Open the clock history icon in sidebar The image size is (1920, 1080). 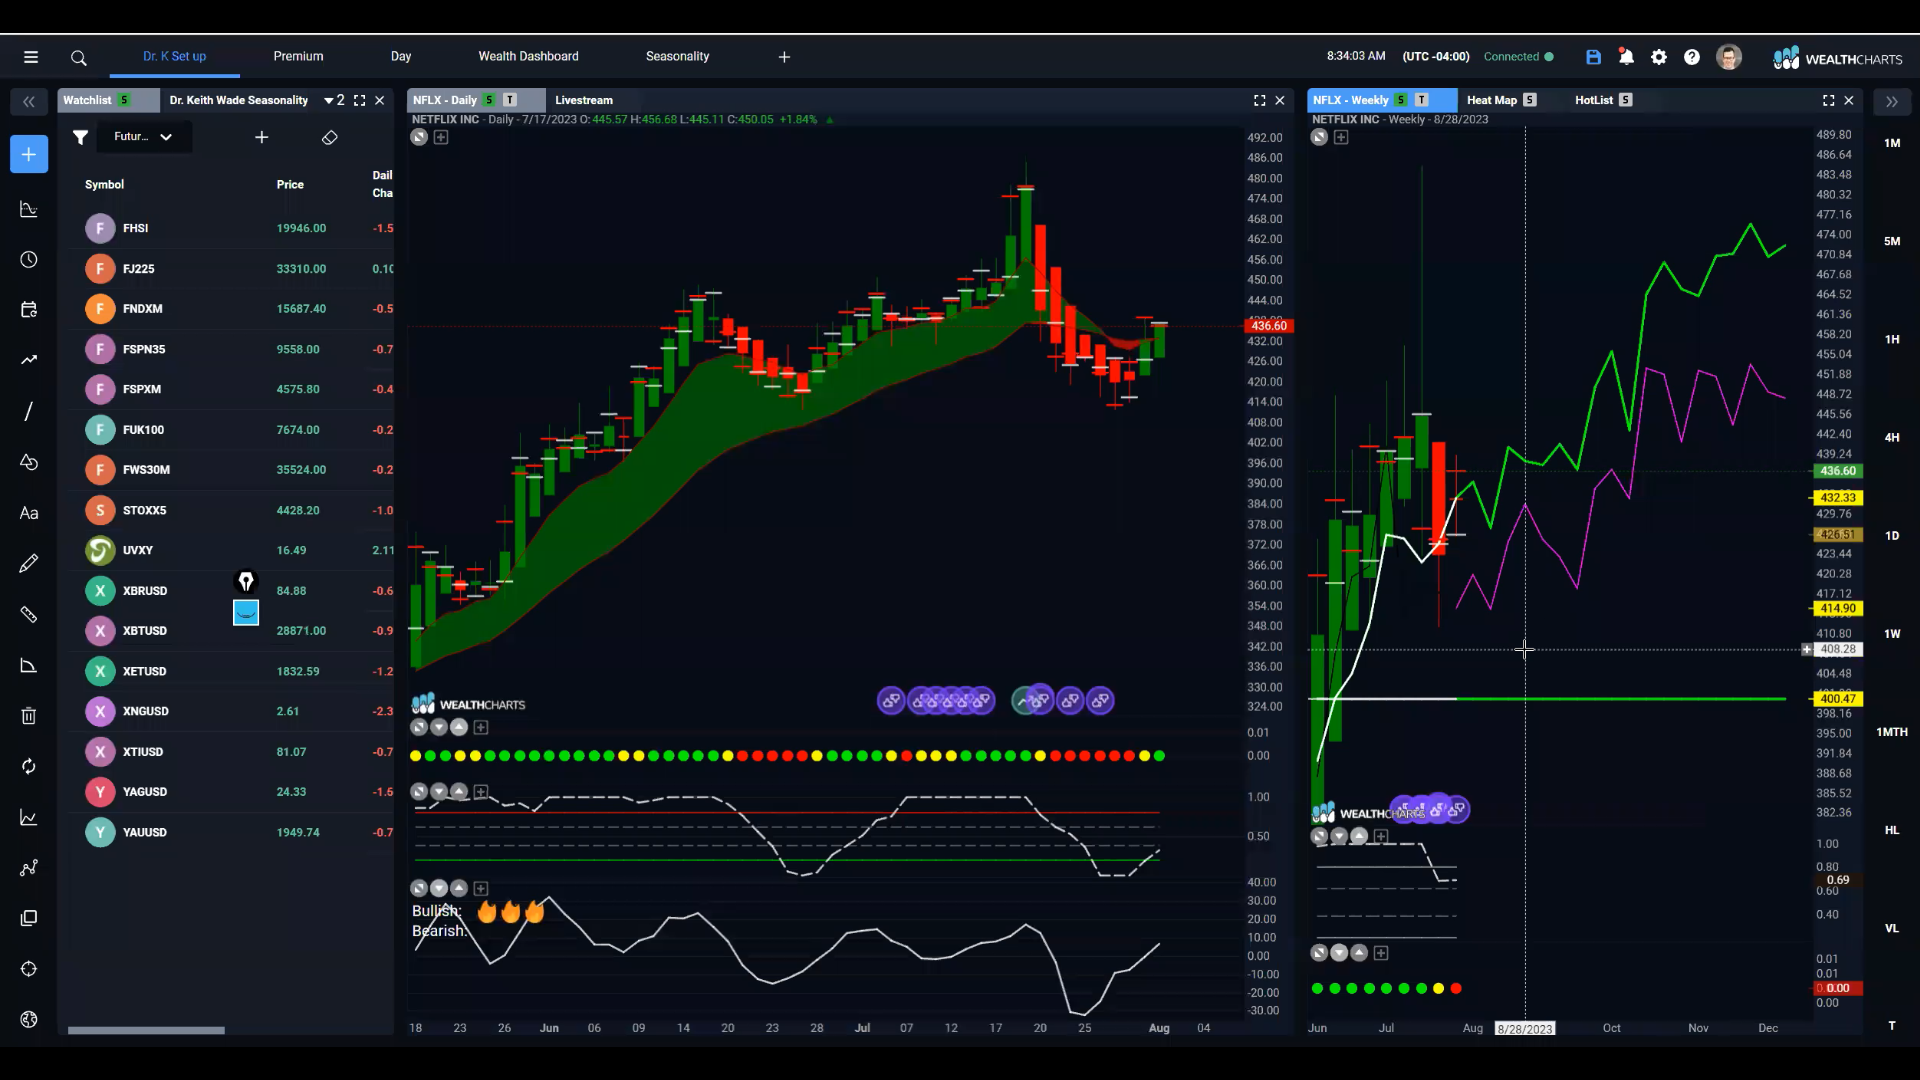click(29, 260)
